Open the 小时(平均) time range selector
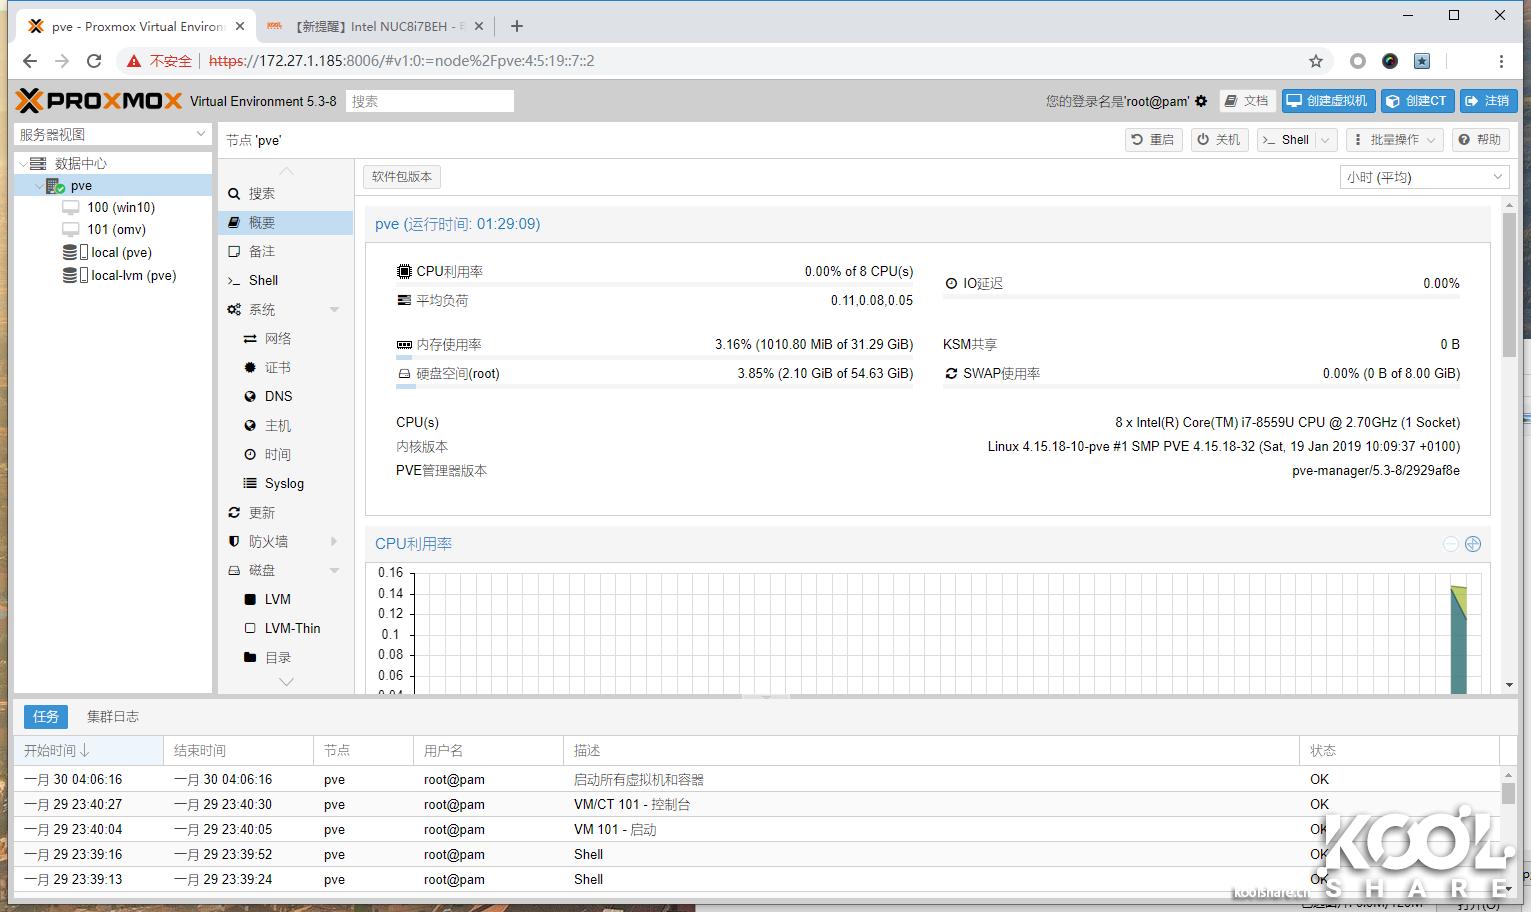Image resolution: width=1531 pixels, height=912 pixels. tap(1424, 176)
